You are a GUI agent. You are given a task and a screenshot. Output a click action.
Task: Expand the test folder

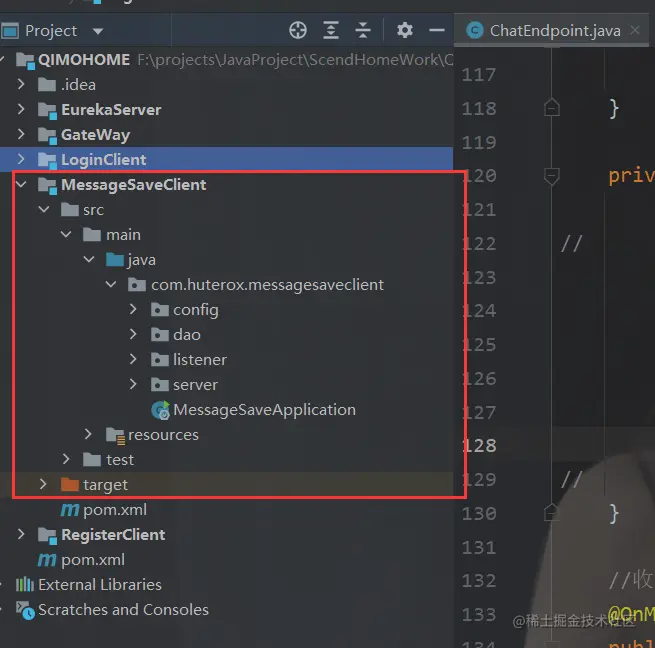66,460
